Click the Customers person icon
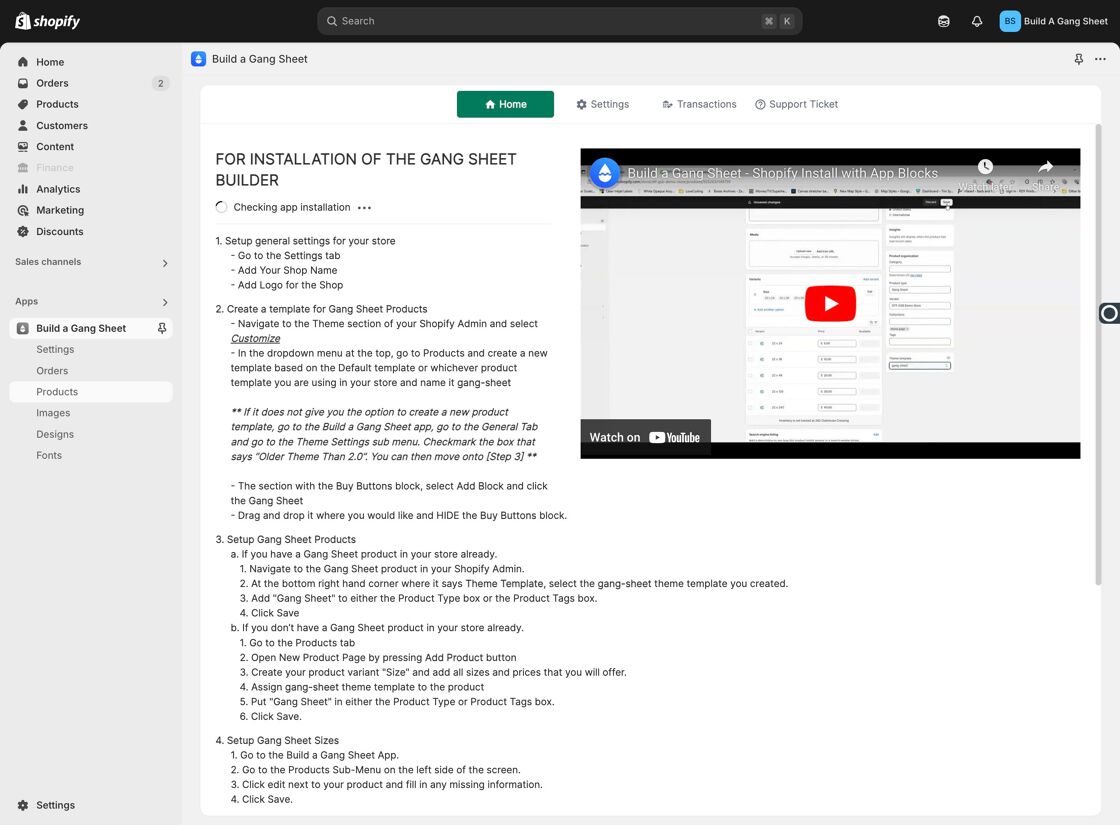Image resolution: width=1120 pixels, height=825 pixels. tap(23, 126)
